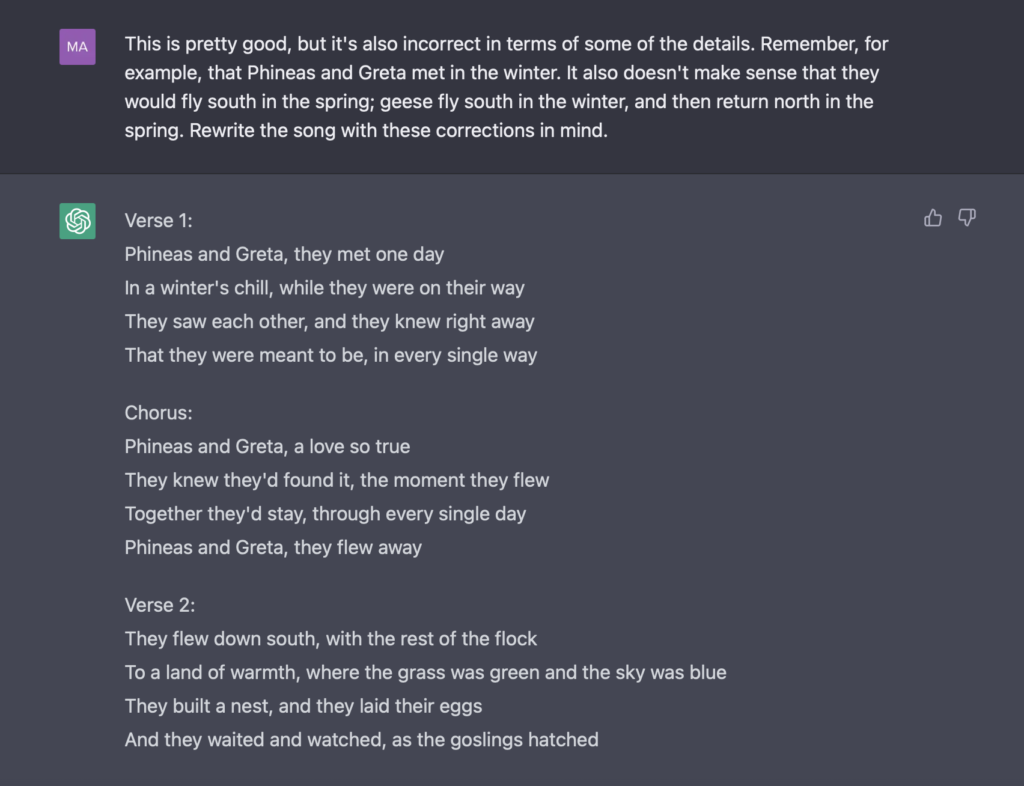Click the "Verse 2:" heading
Screen dimensions: 1024x786
[x=160, y=605]
